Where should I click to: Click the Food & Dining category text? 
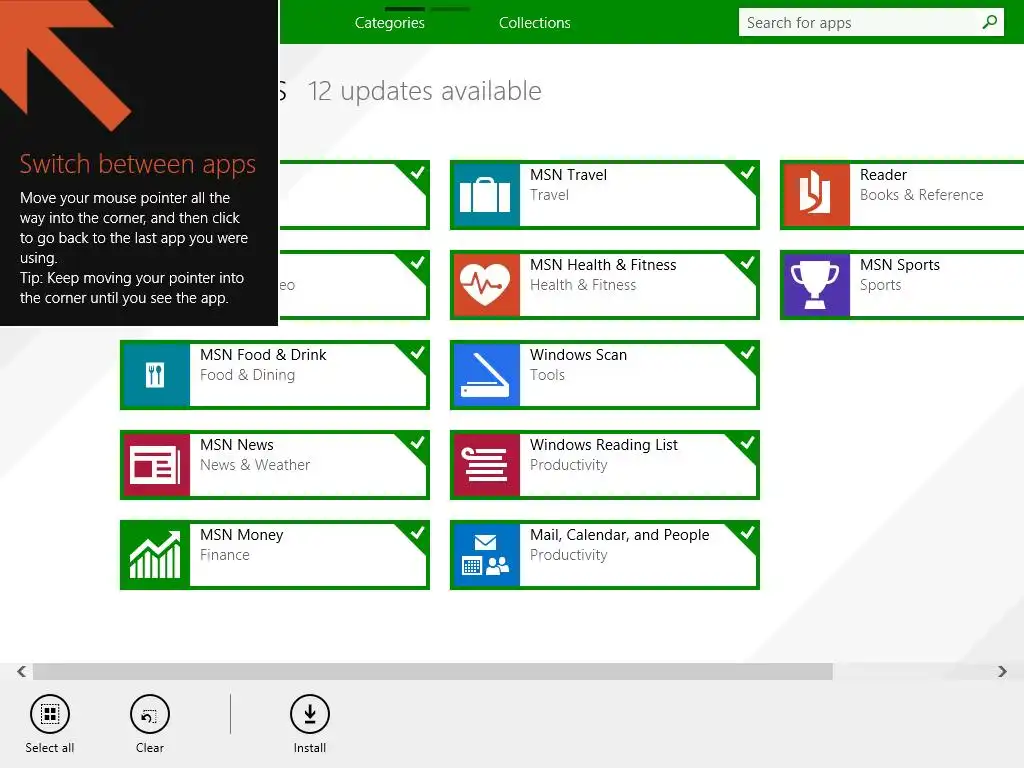click(248, 375)
